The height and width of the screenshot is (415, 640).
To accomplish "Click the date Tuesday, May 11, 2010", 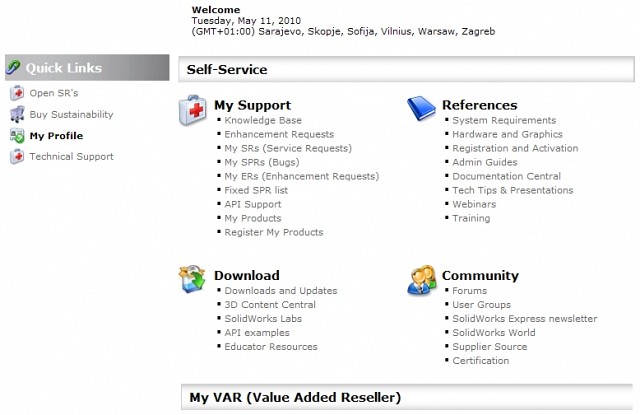I will (x=246, y=21).
